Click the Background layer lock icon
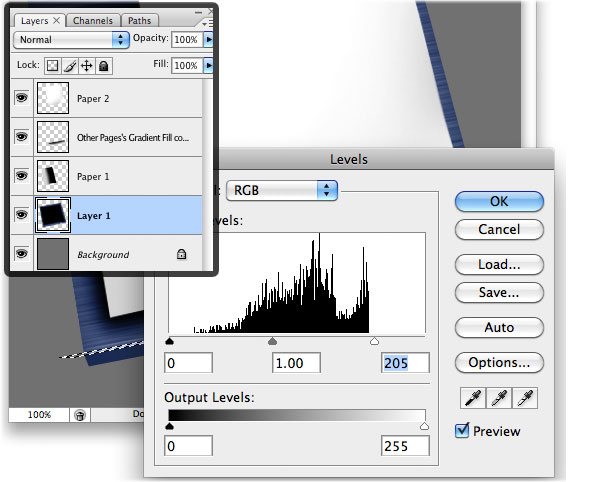The width and height of the screenshot is (600, 482). 181,254
